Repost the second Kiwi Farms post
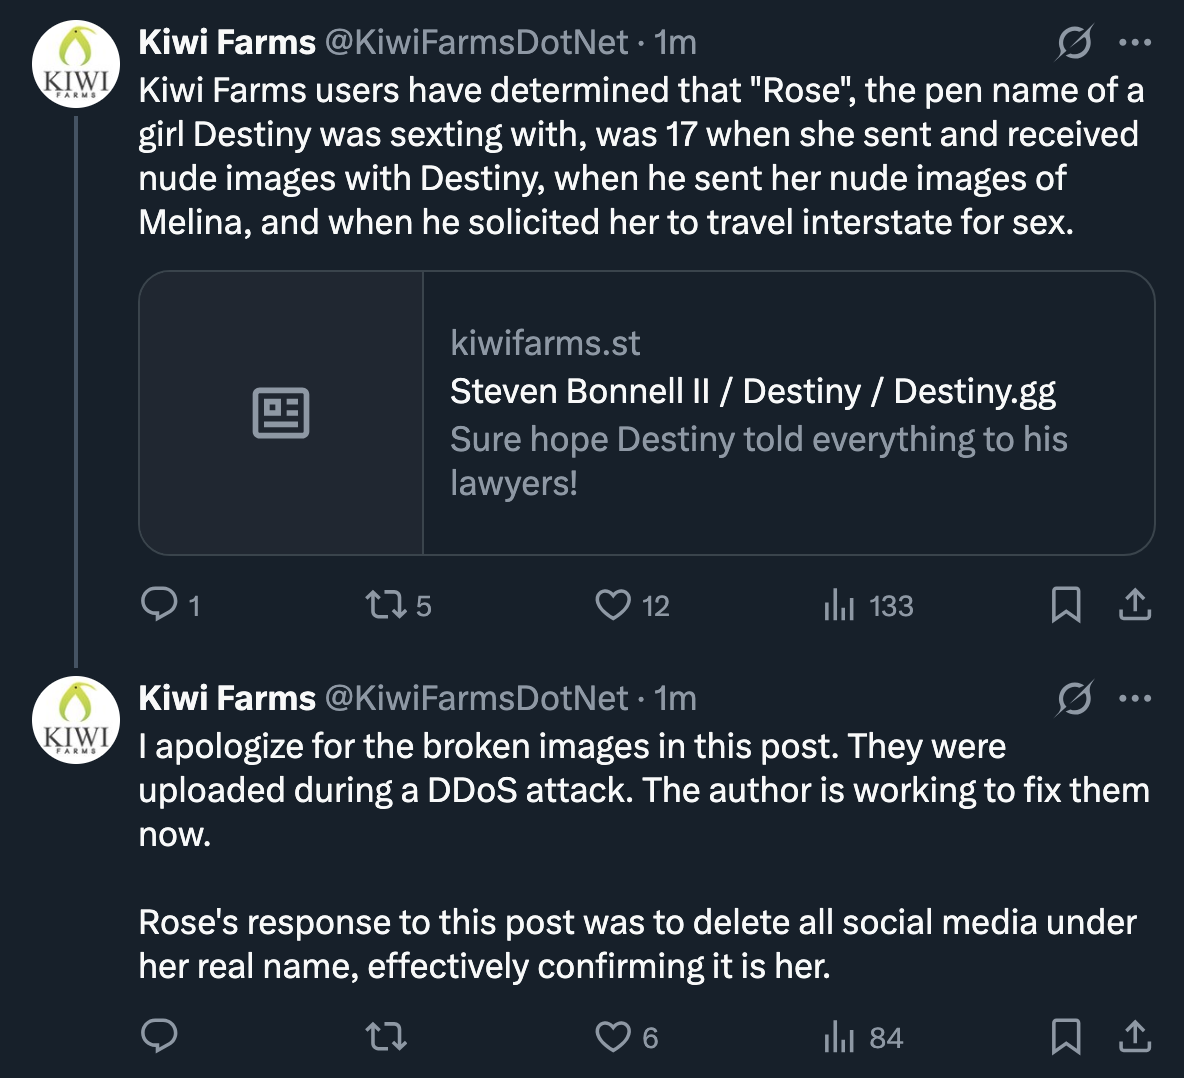 (x=385, y=1036)
